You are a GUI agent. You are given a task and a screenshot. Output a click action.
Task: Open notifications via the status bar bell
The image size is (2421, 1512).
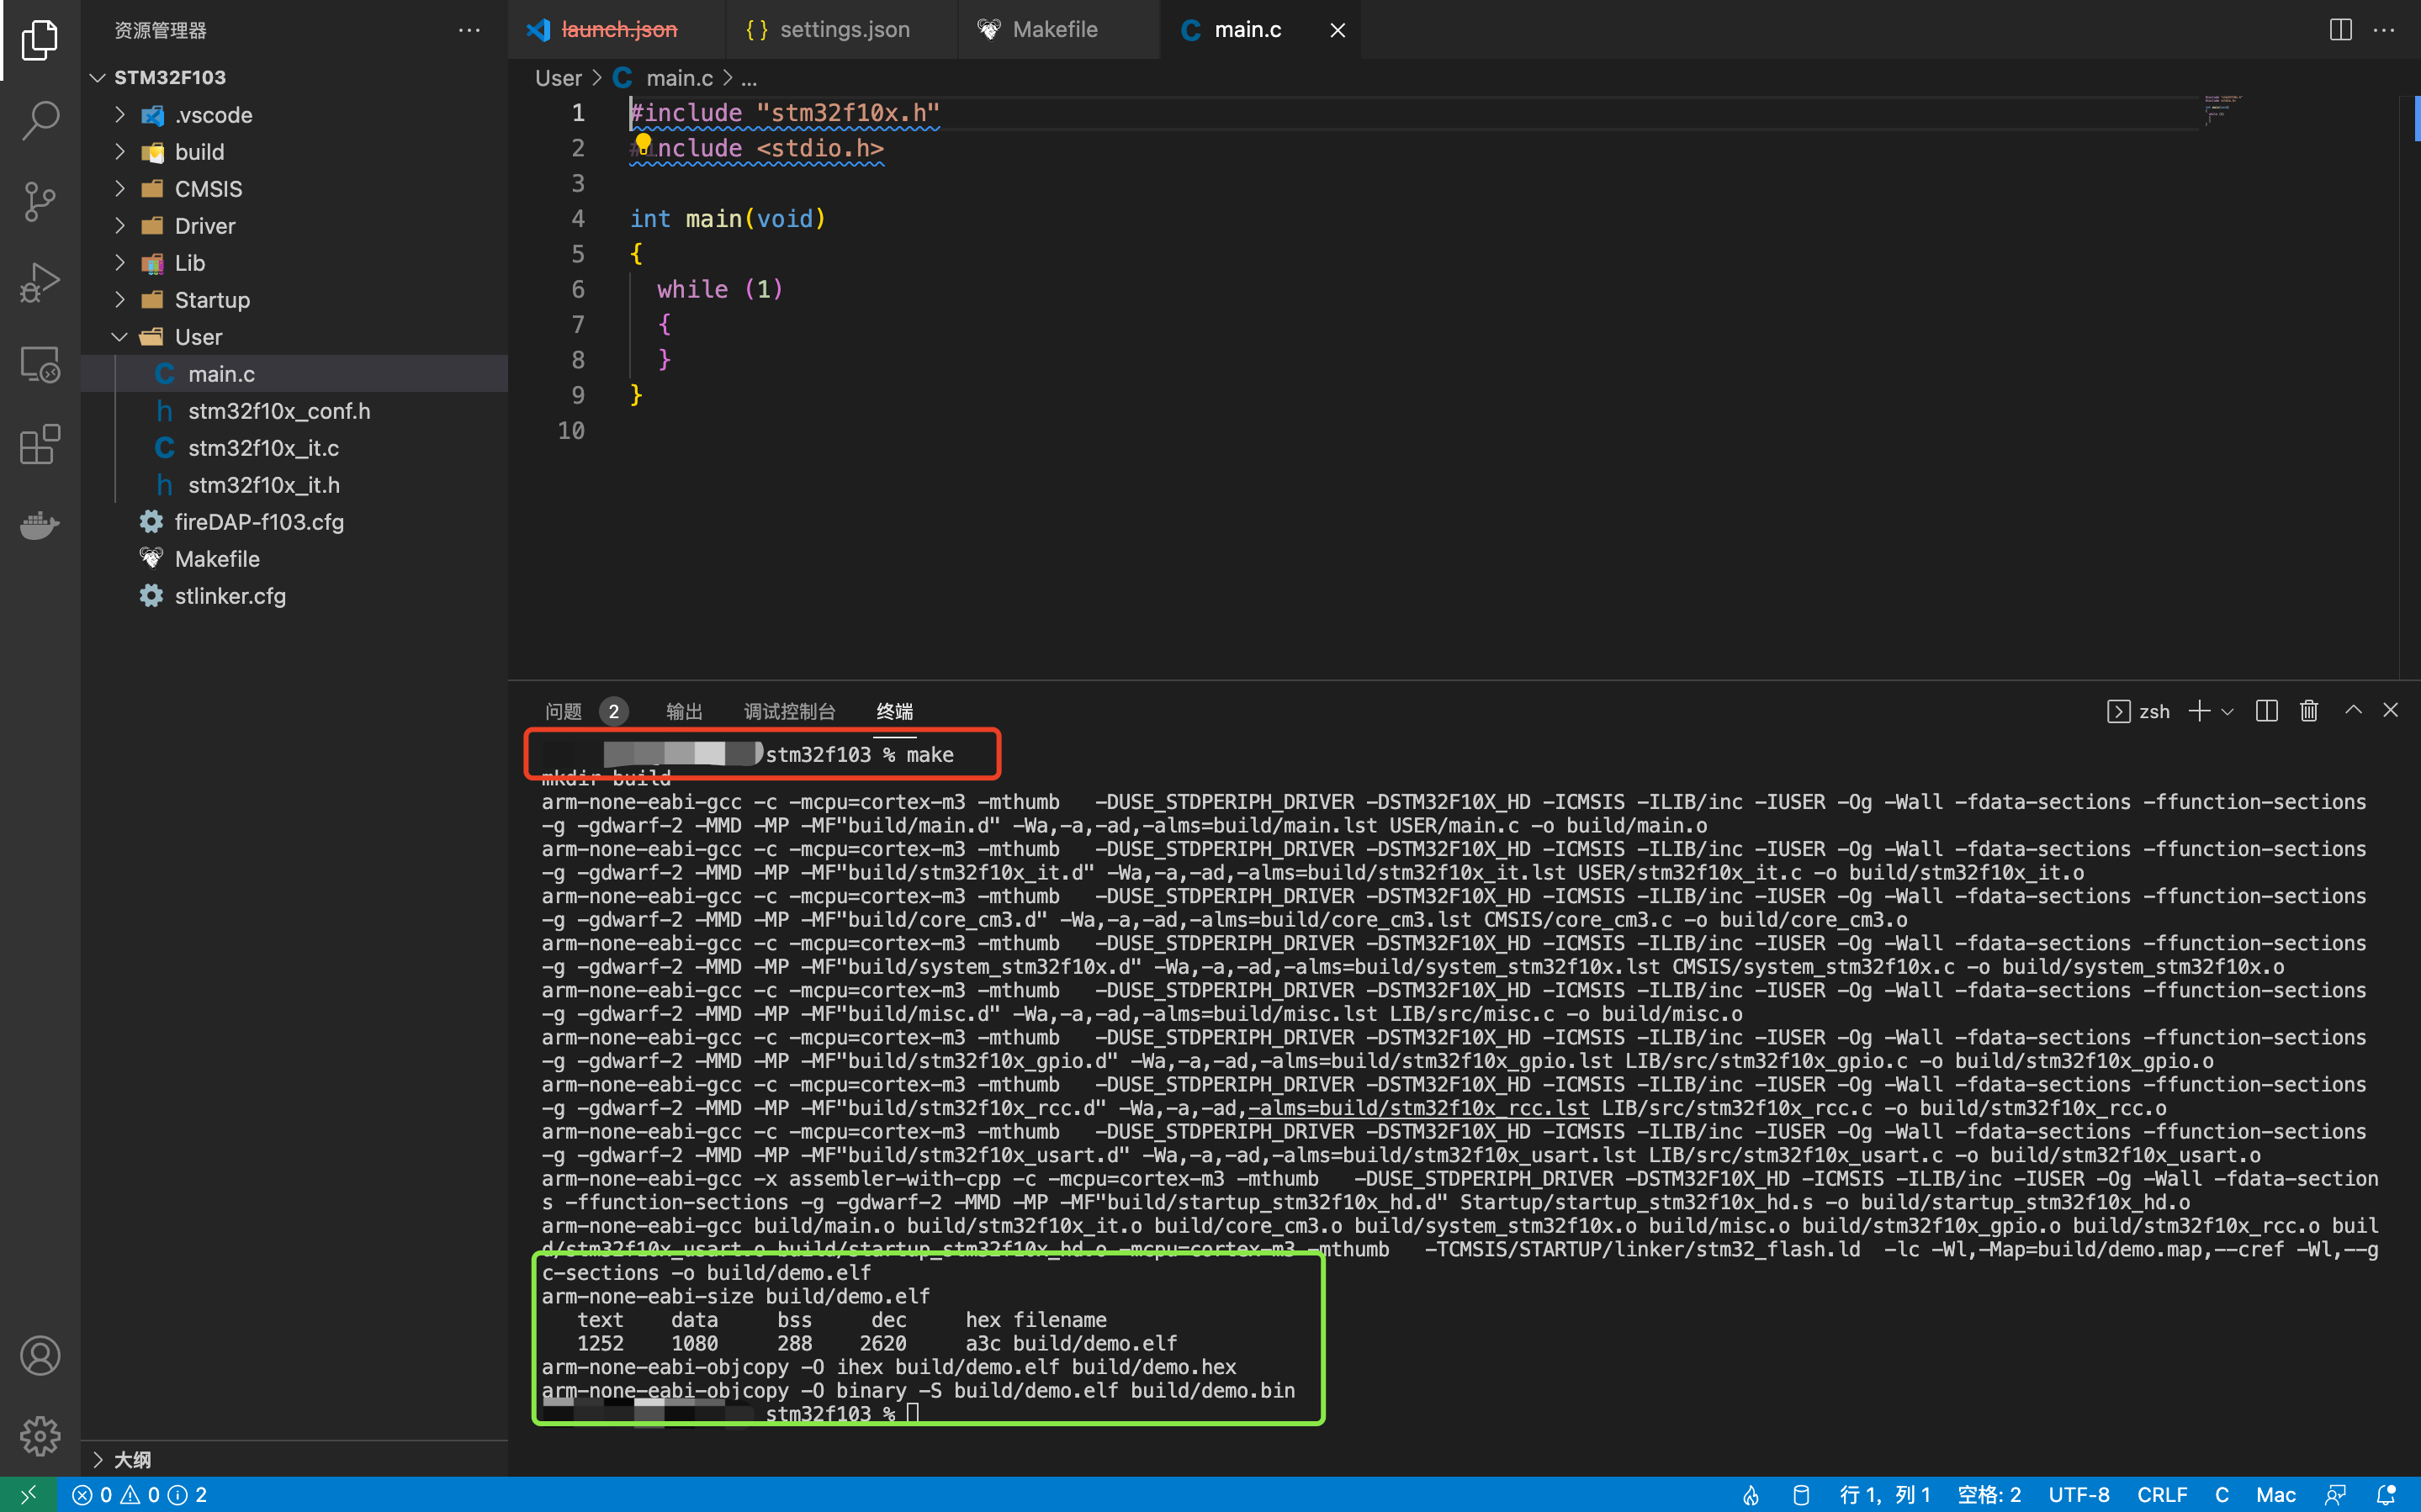[x=2387, y=1494]
